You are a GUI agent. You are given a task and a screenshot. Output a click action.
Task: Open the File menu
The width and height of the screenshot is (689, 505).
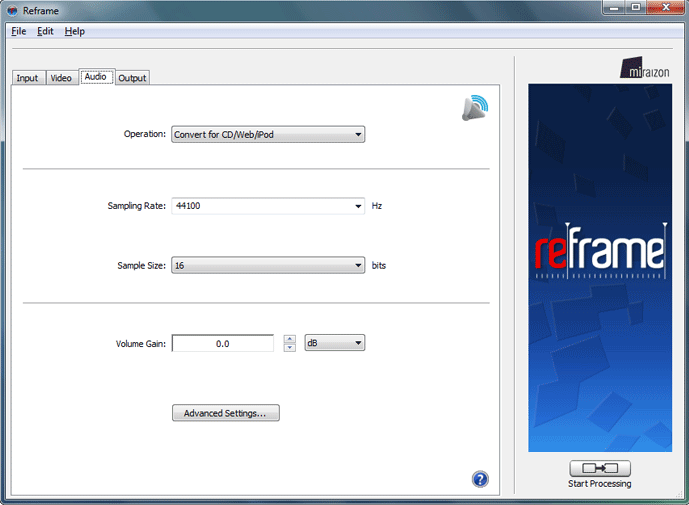[x=18, y=31]
